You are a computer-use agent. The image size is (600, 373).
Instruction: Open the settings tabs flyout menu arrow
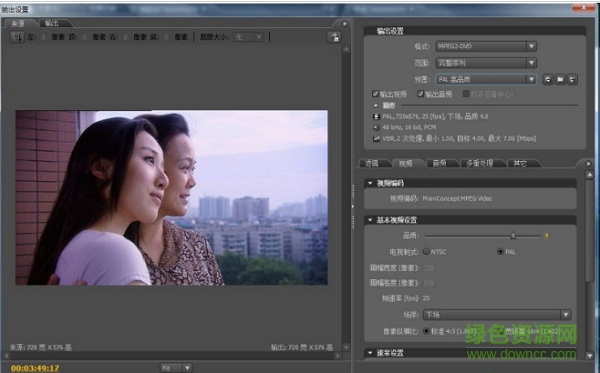click(589, 163)
